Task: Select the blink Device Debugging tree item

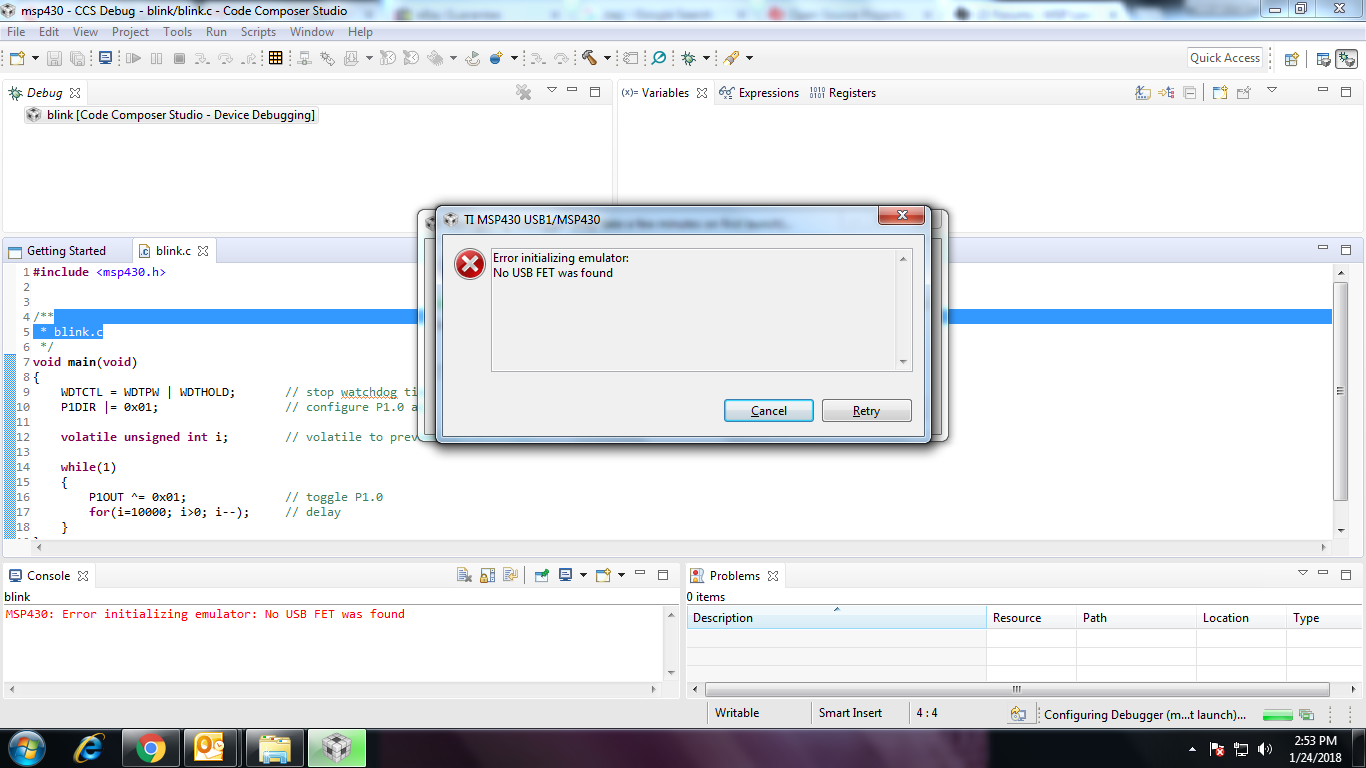Action: click(170, 115)
